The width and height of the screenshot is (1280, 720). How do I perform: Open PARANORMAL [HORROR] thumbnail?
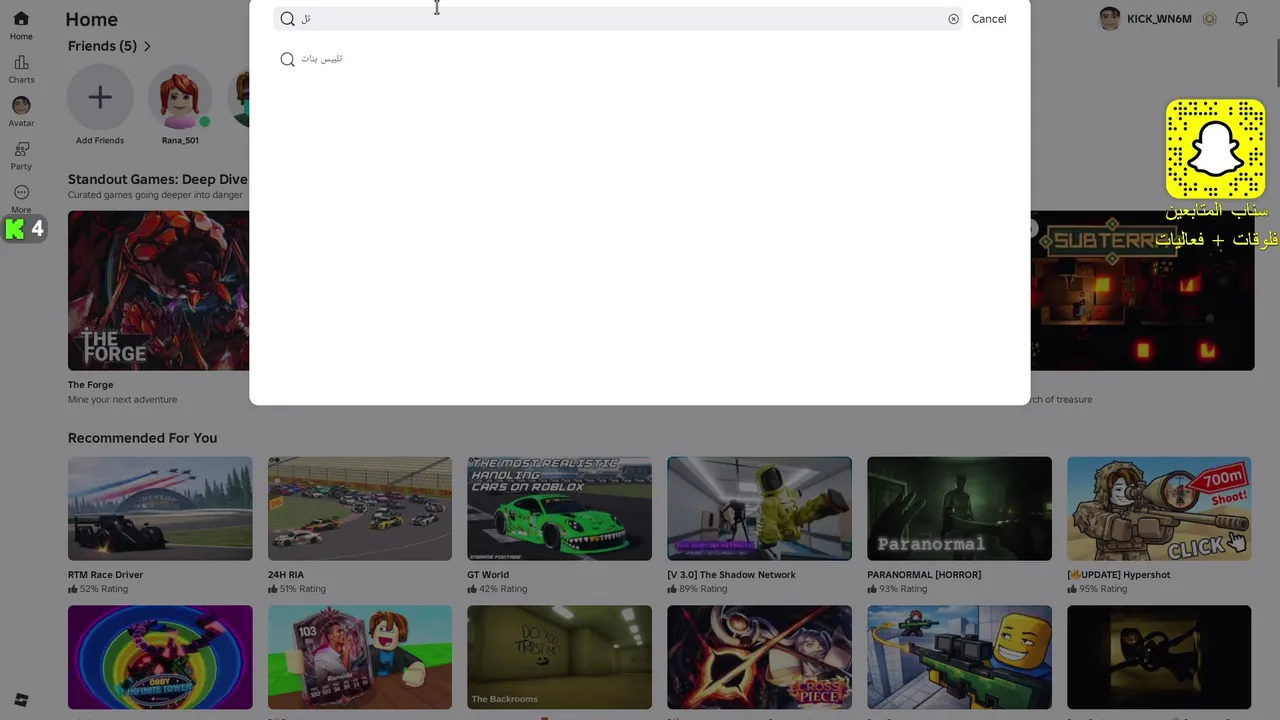coord(959,509)
